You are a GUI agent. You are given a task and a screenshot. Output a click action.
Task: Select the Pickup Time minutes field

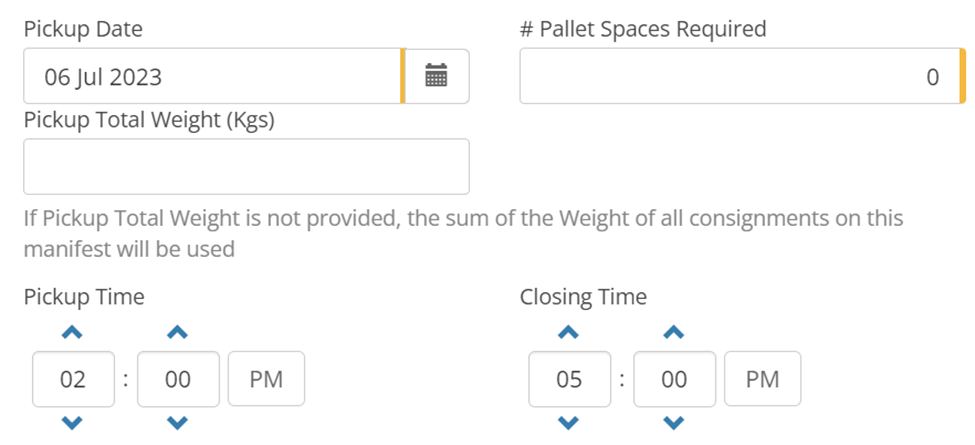(x=178, y=379)
